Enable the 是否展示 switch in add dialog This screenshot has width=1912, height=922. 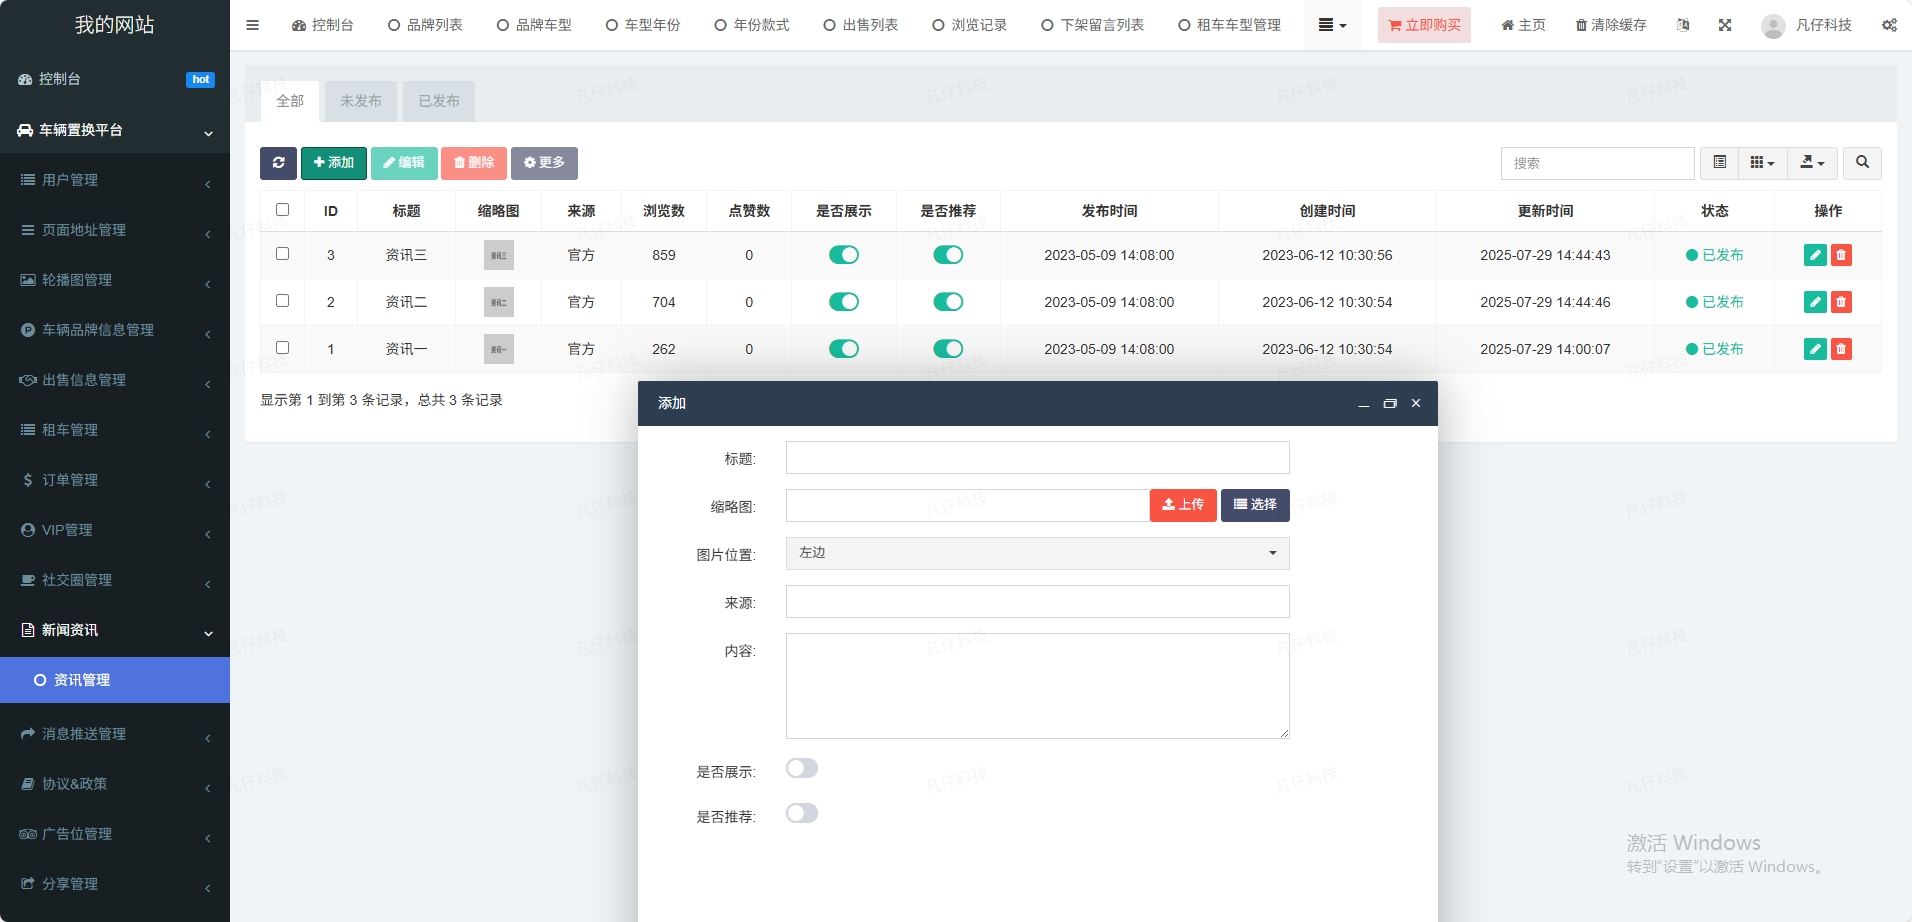(802, 768)
